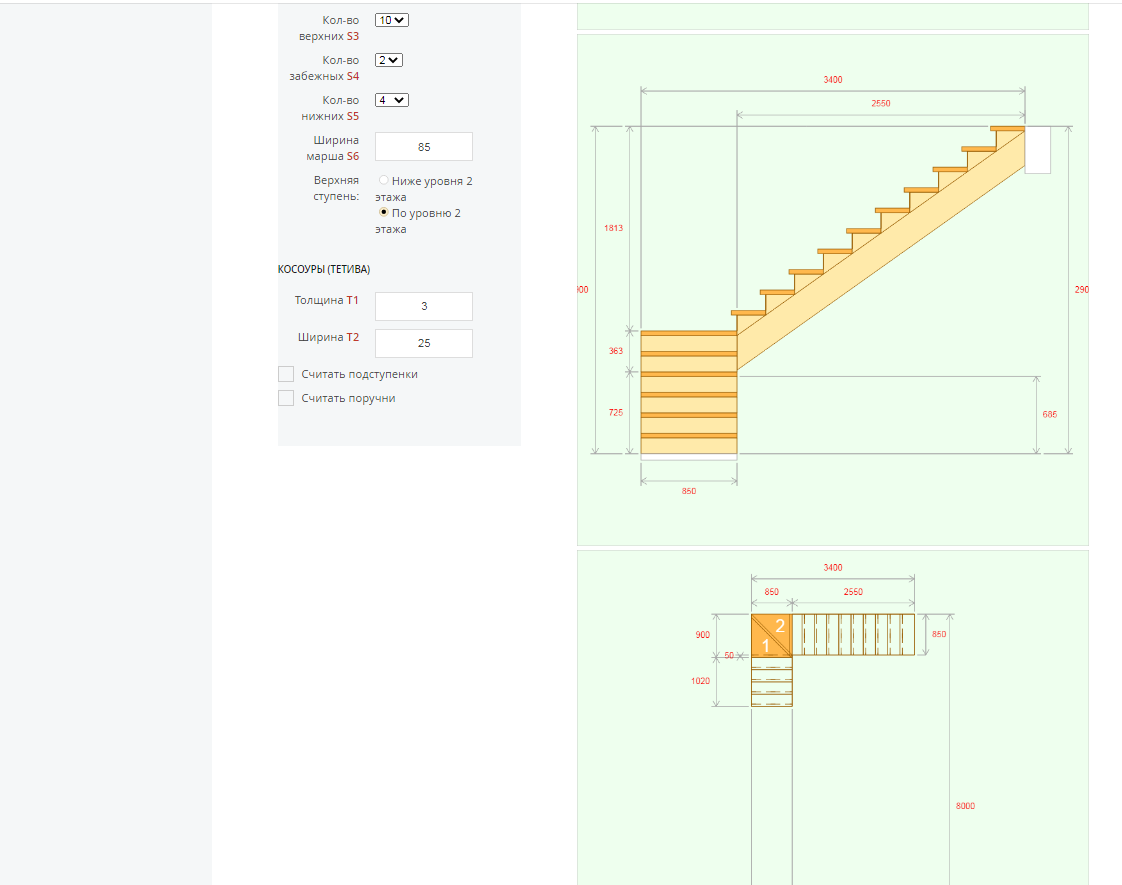The width and height of the screenshot is (1122, 885).
Task: Click the 2550 dimension on side view
Action: [x=880, y=103]
